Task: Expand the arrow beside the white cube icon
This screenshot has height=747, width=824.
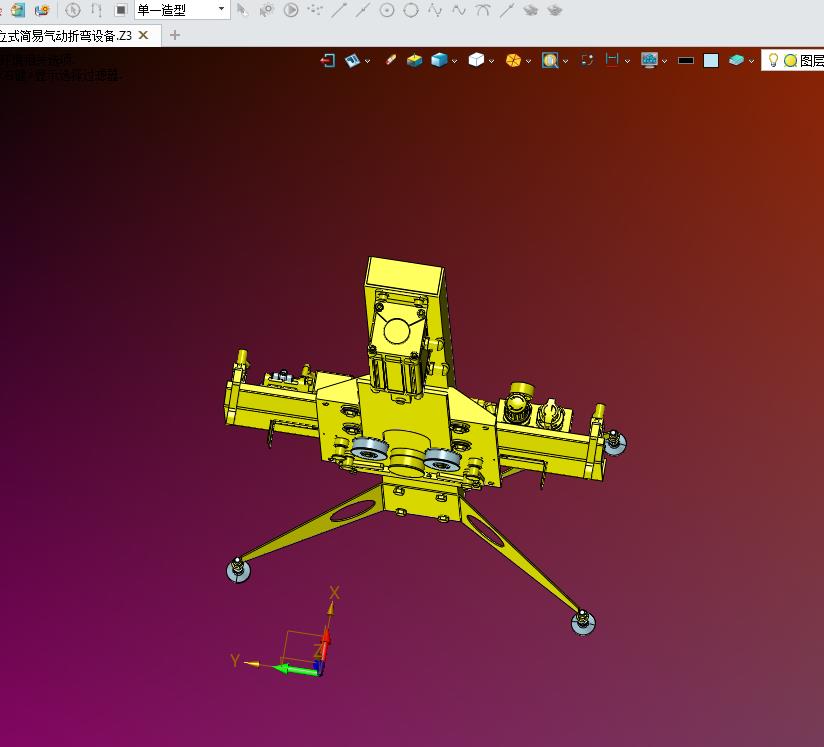Action: 492,61
